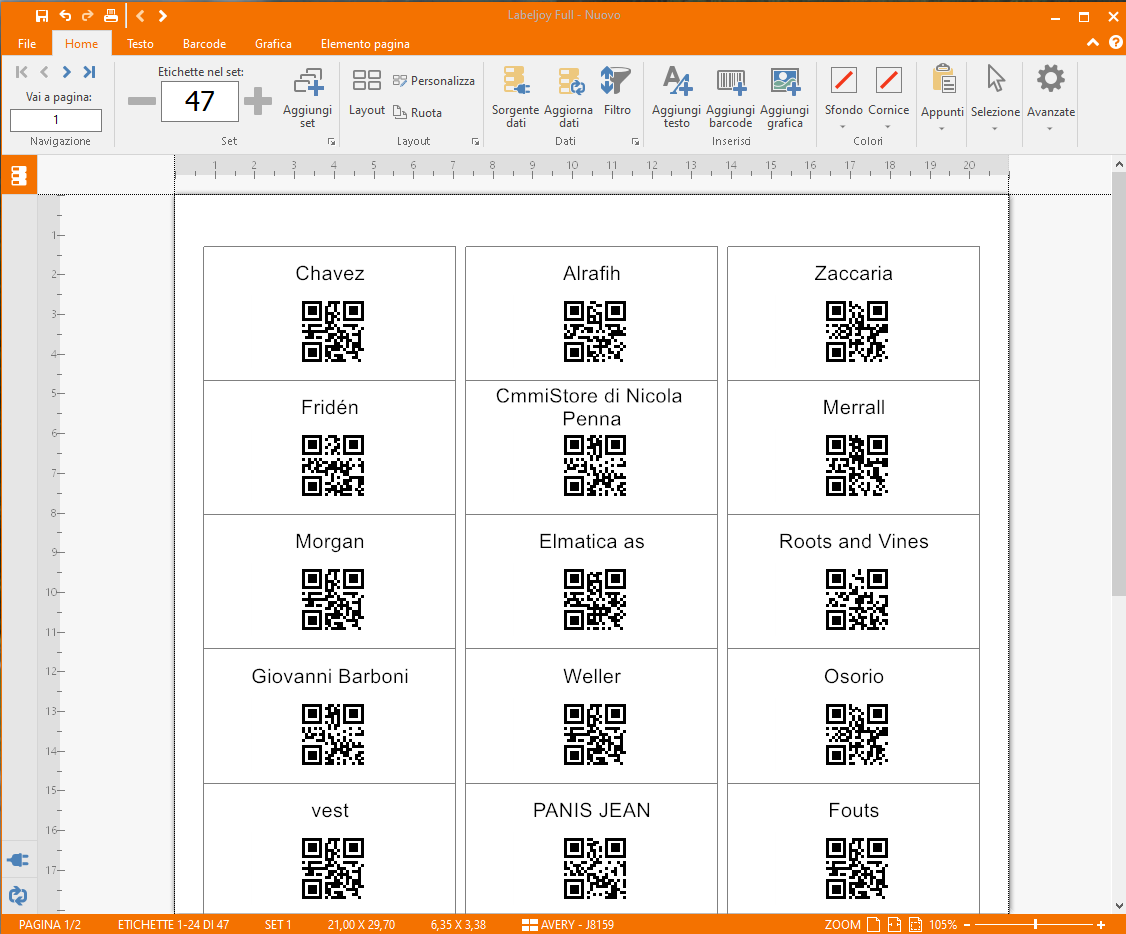Select the first zoom page-fit icon
1126x934 pixels.
tap(873, 925)
